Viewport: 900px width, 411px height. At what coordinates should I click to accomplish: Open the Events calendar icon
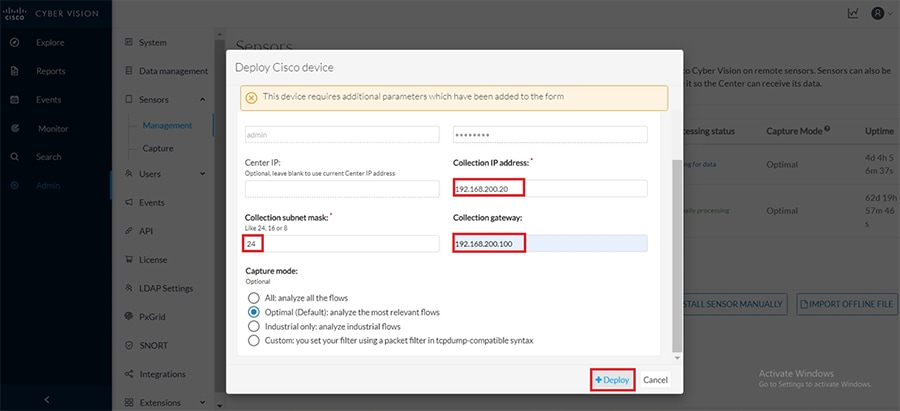tap(15, 100)
